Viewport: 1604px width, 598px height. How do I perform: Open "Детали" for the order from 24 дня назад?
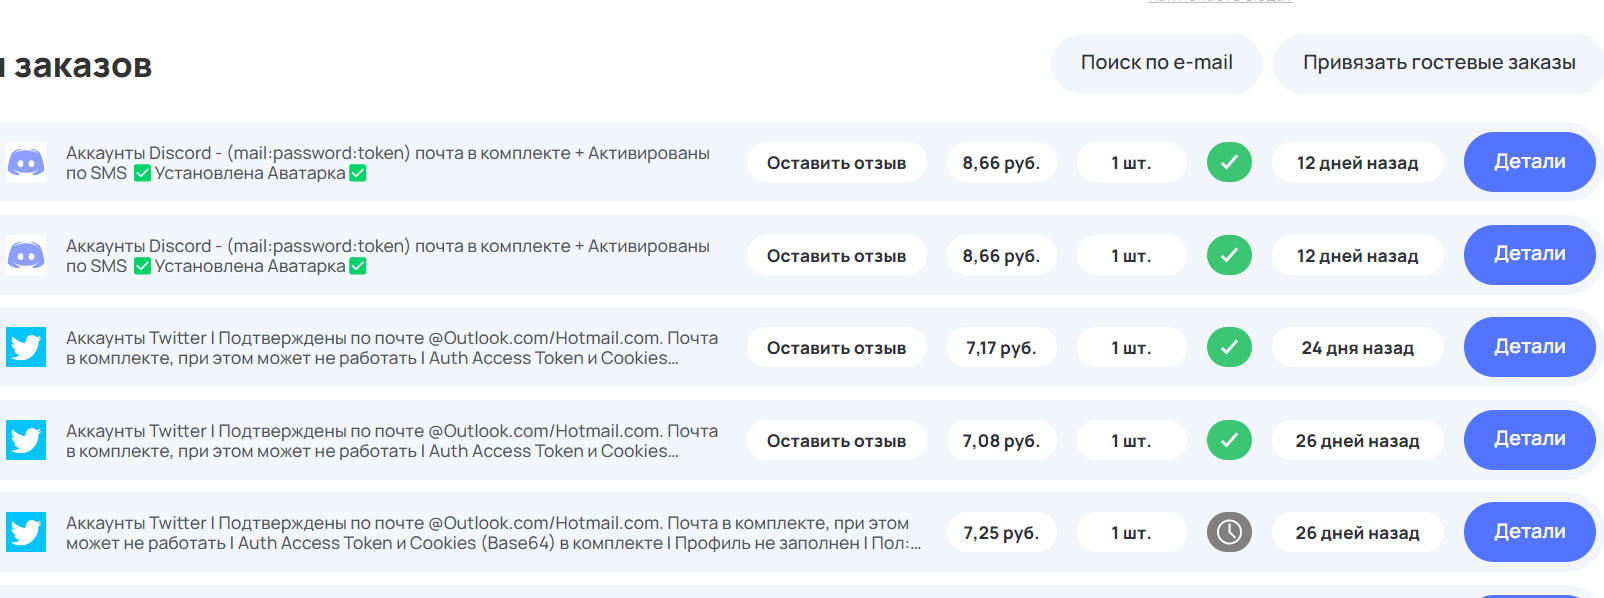(x=1529, y=347)
